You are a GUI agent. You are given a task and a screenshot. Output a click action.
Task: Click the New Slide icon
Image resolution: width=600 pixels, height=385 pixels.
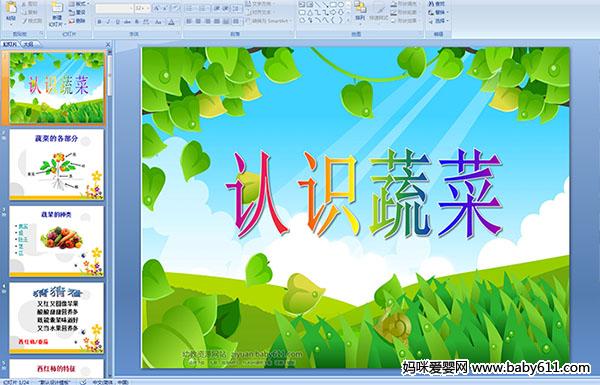point(57,9)
